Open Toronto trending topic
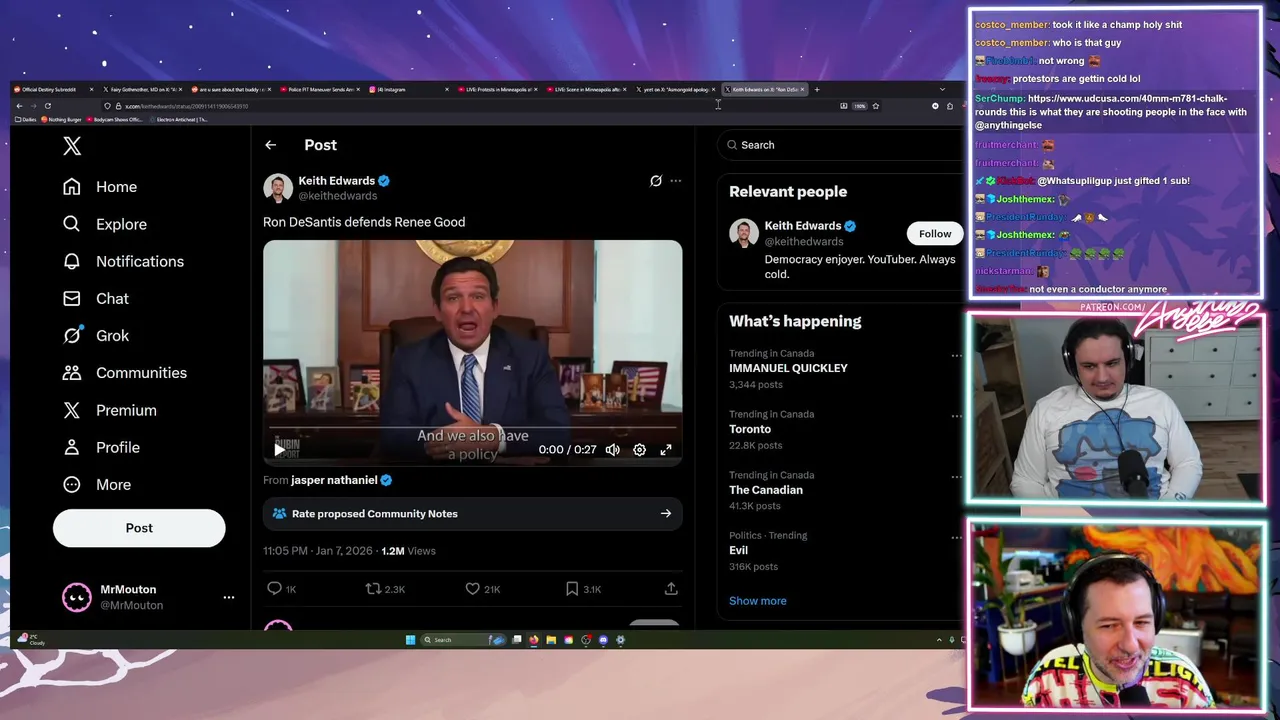 (x=750, y=429)
